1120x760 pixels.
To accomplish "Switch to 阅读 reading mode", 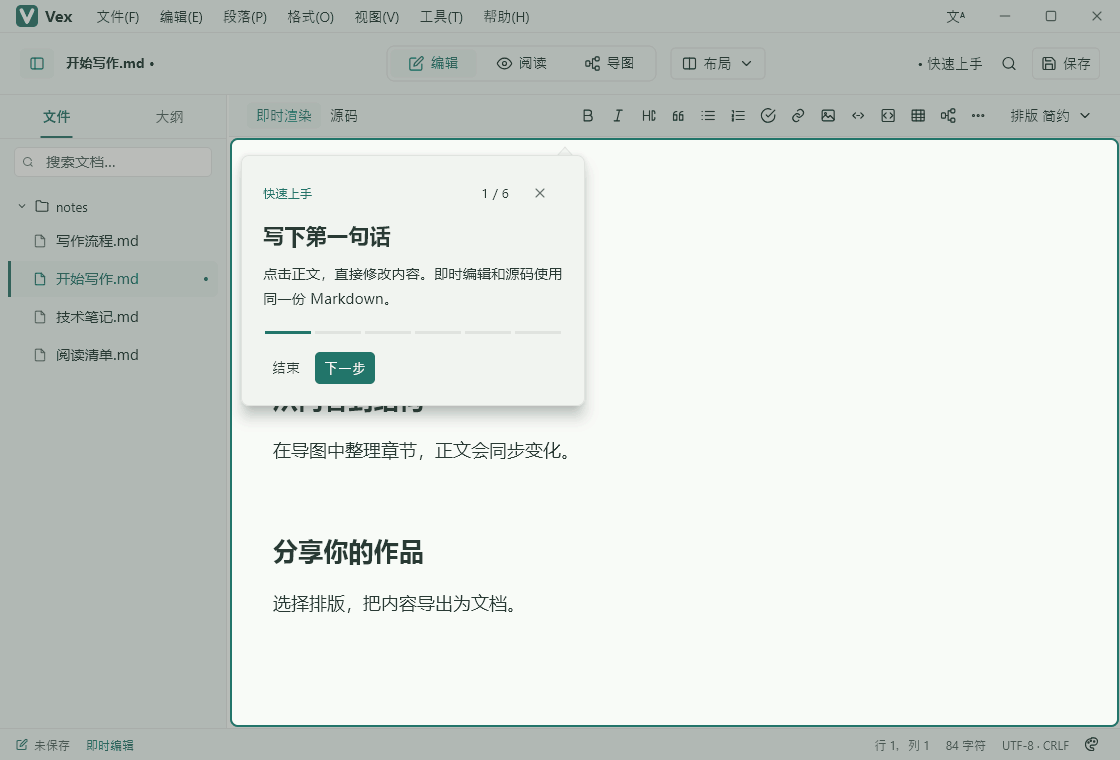I will (x=521, y=64).
